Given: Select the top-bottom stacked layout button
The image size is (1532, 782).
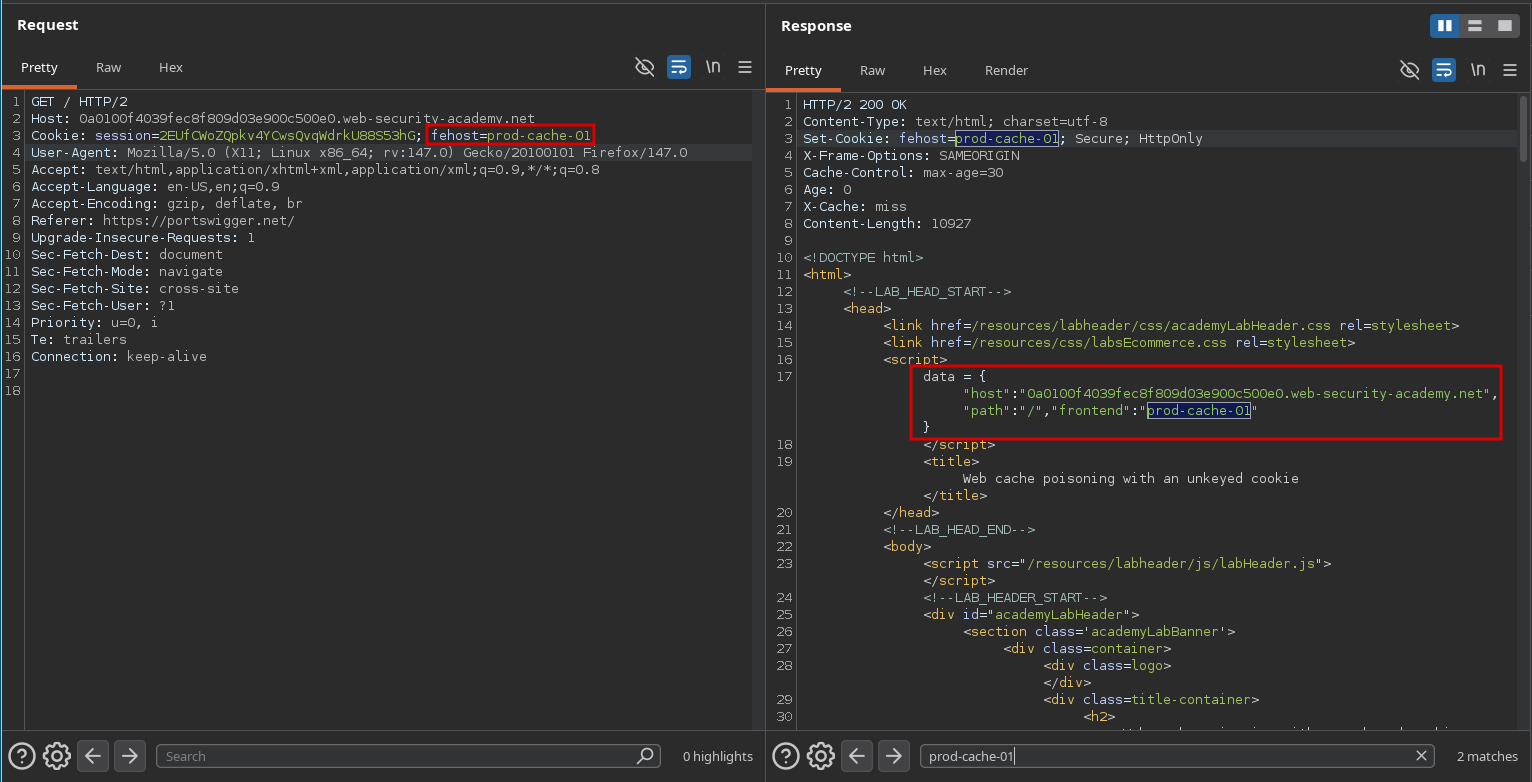Looking at the screenshot, I should point(1474,26).
